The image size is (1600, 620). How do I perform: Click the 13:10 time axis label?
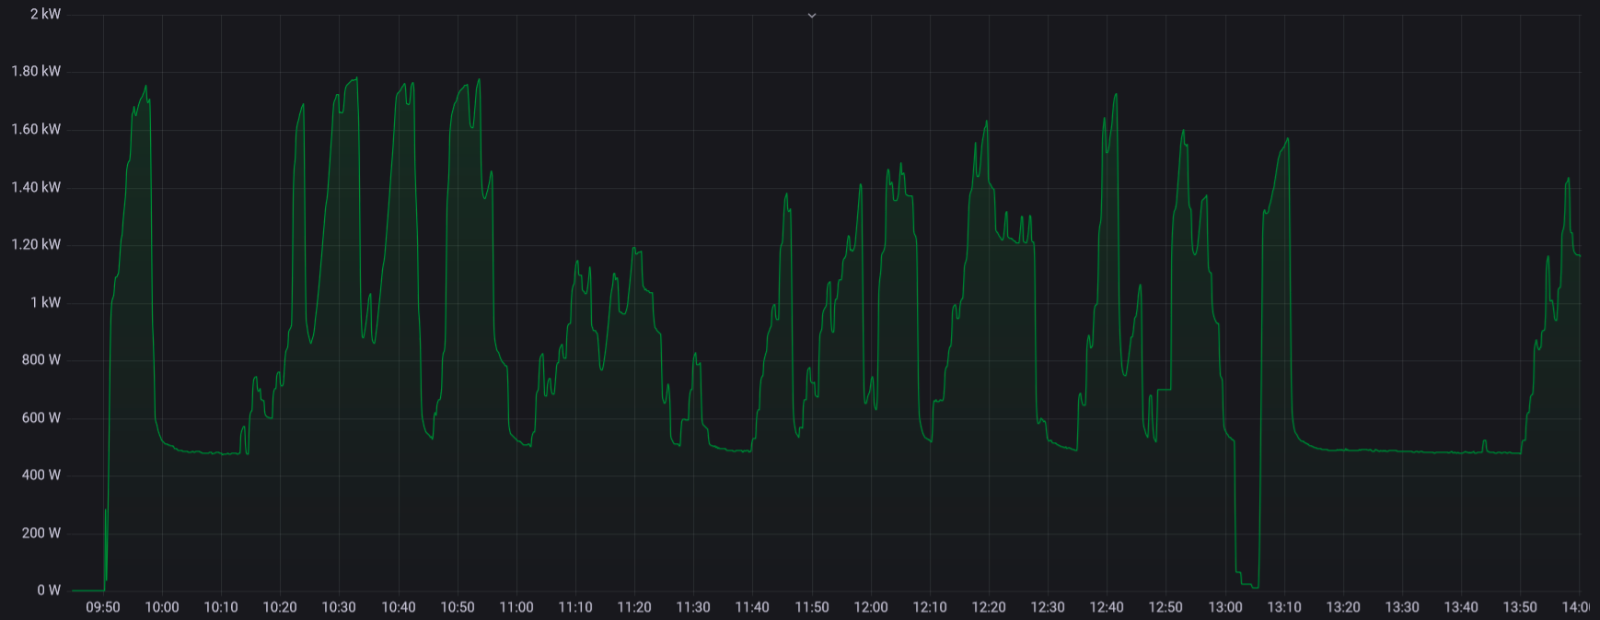pyautogui.click(x=1284, y=607)
